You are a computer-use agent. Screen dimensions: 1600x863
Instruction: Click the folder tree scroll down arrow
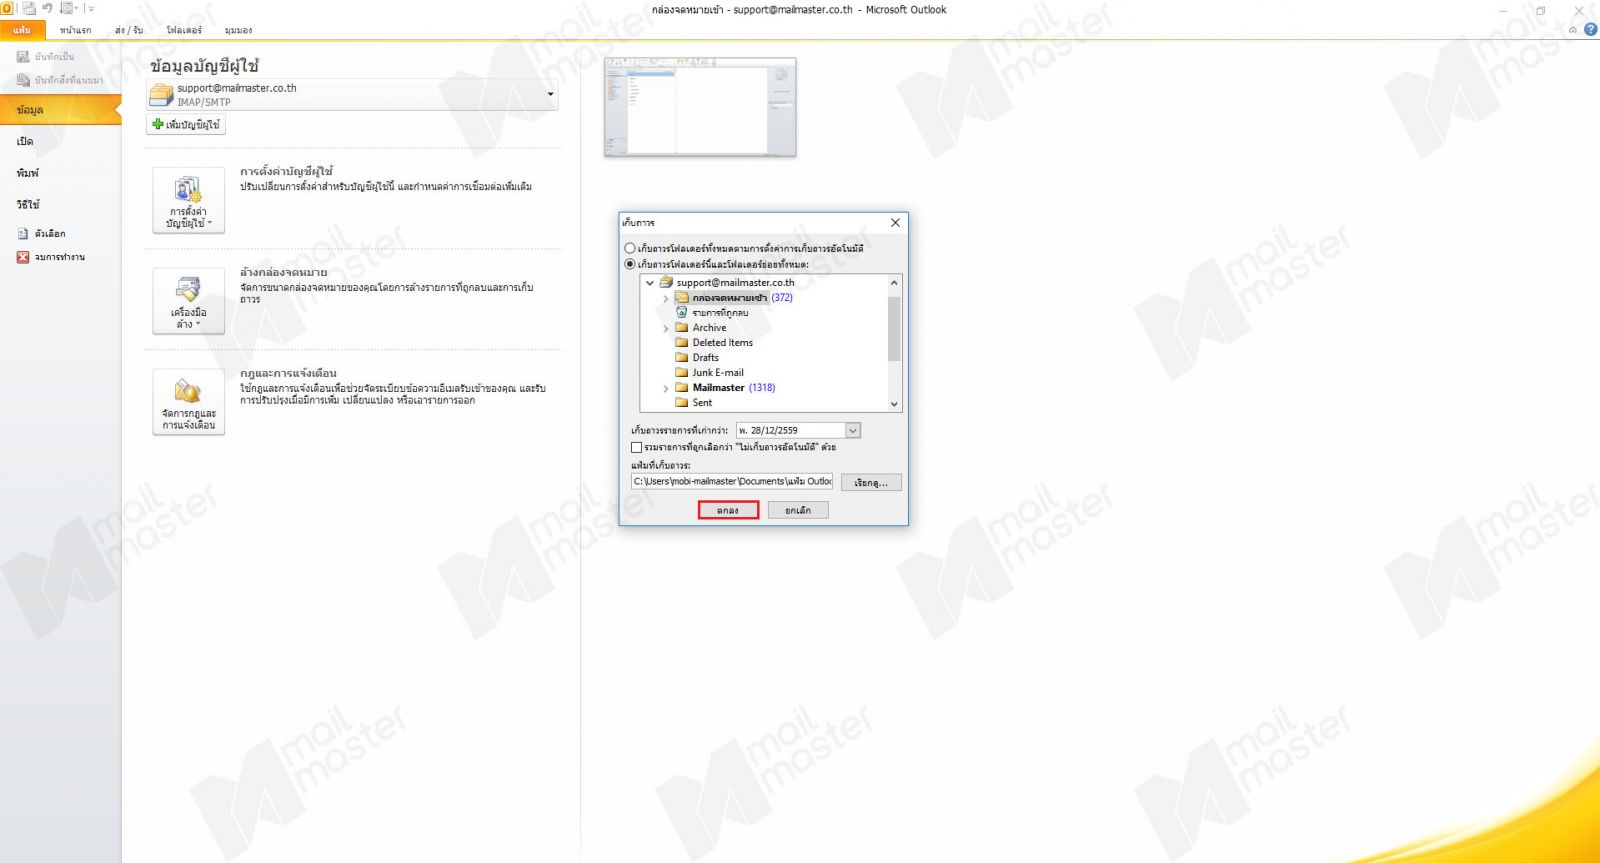click(894, 404)
